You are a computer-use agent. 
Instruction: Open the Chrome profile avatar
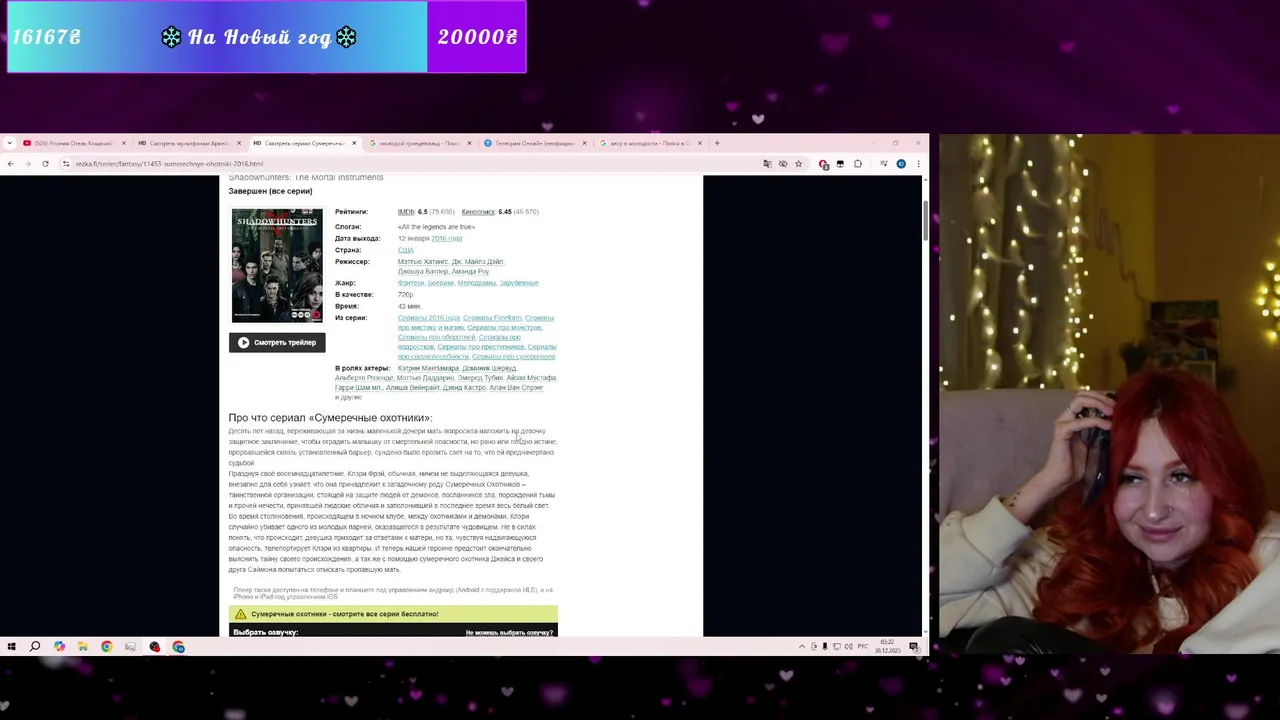pyautogui.click(x=901, y=164)
